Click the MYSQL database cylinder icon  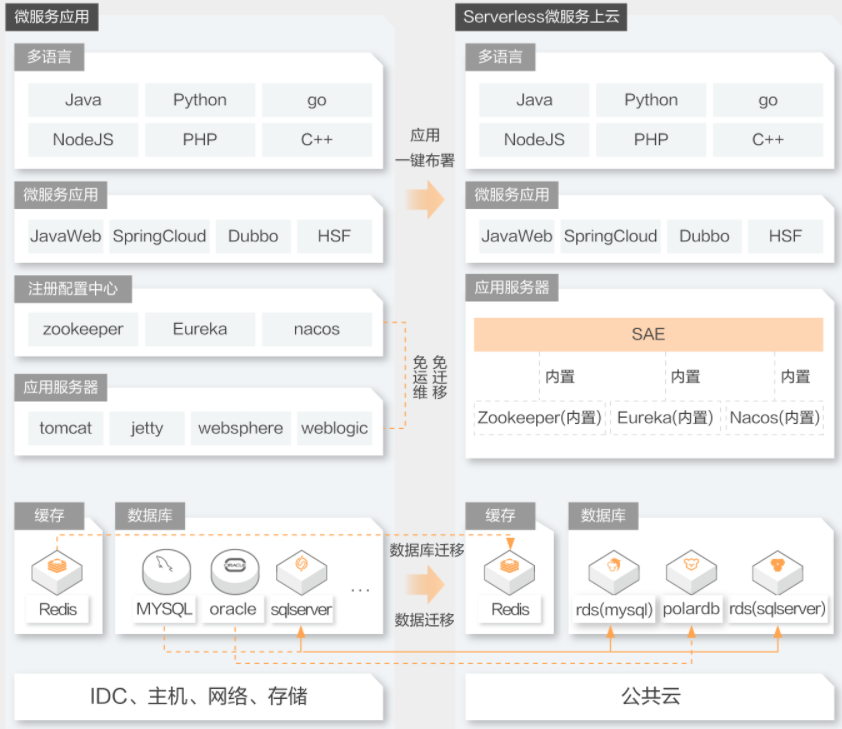(x=166, y=571)
